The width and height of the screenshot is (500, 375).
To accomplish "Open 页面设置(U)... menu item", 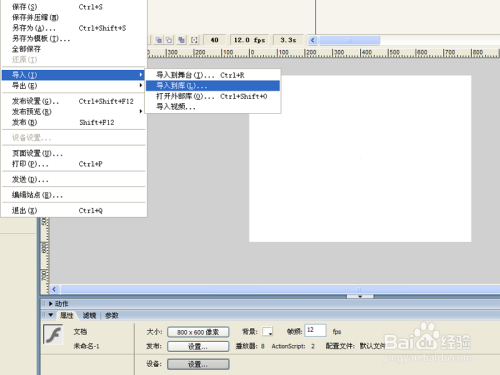I will point(74,153).
